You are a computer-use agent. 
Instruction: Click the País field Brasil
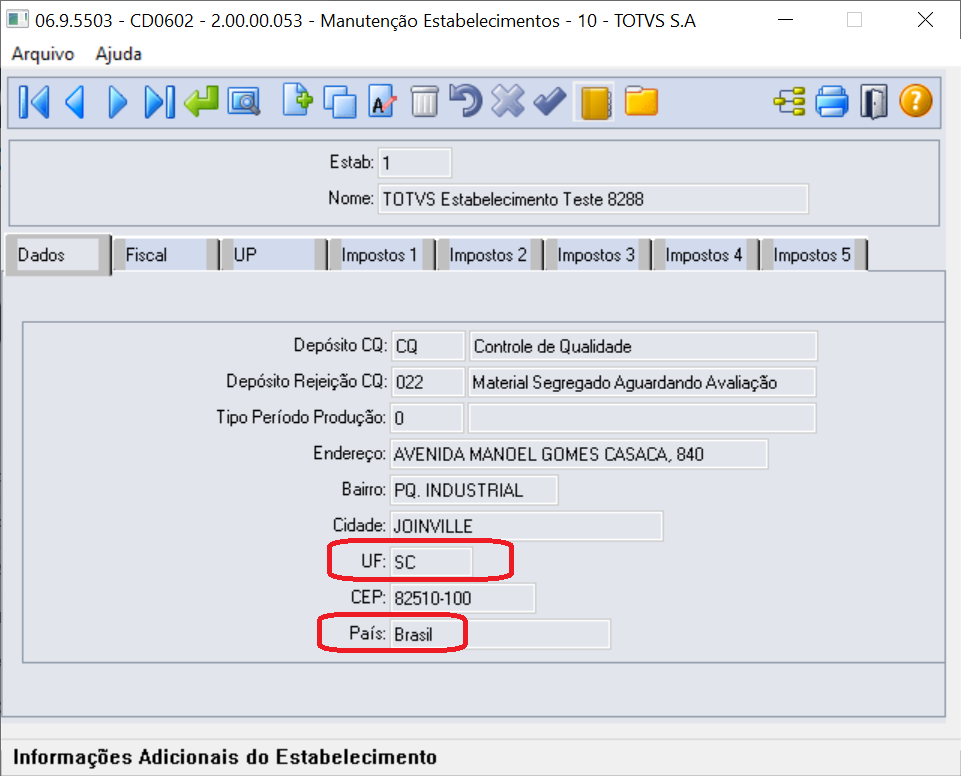(500, 634)
